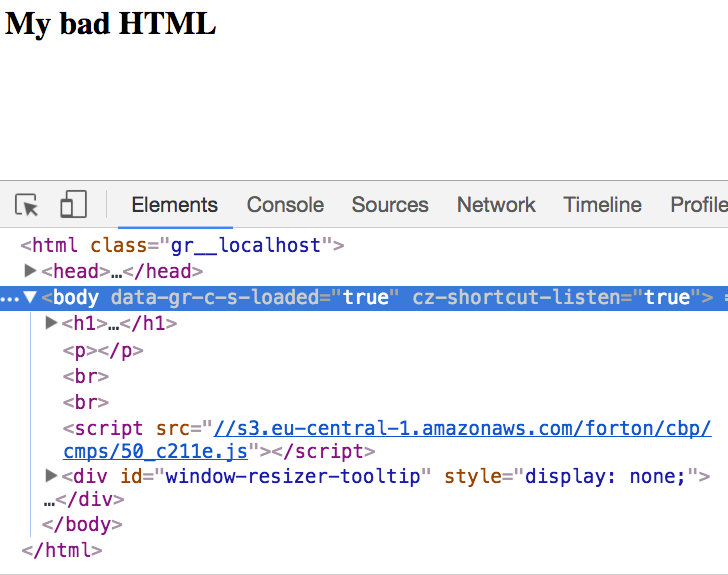This screenshot has height=575, width=728.
Task: Select the closing </html> tag
Action: [x=62, y=550]
